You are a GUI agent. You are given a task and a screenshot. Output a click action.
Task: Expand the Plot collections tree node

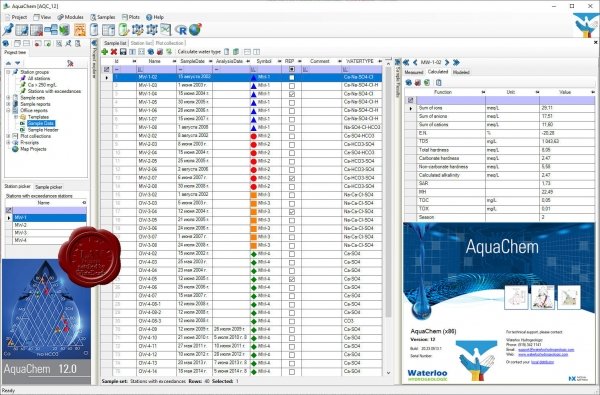[x=8, y=136]
